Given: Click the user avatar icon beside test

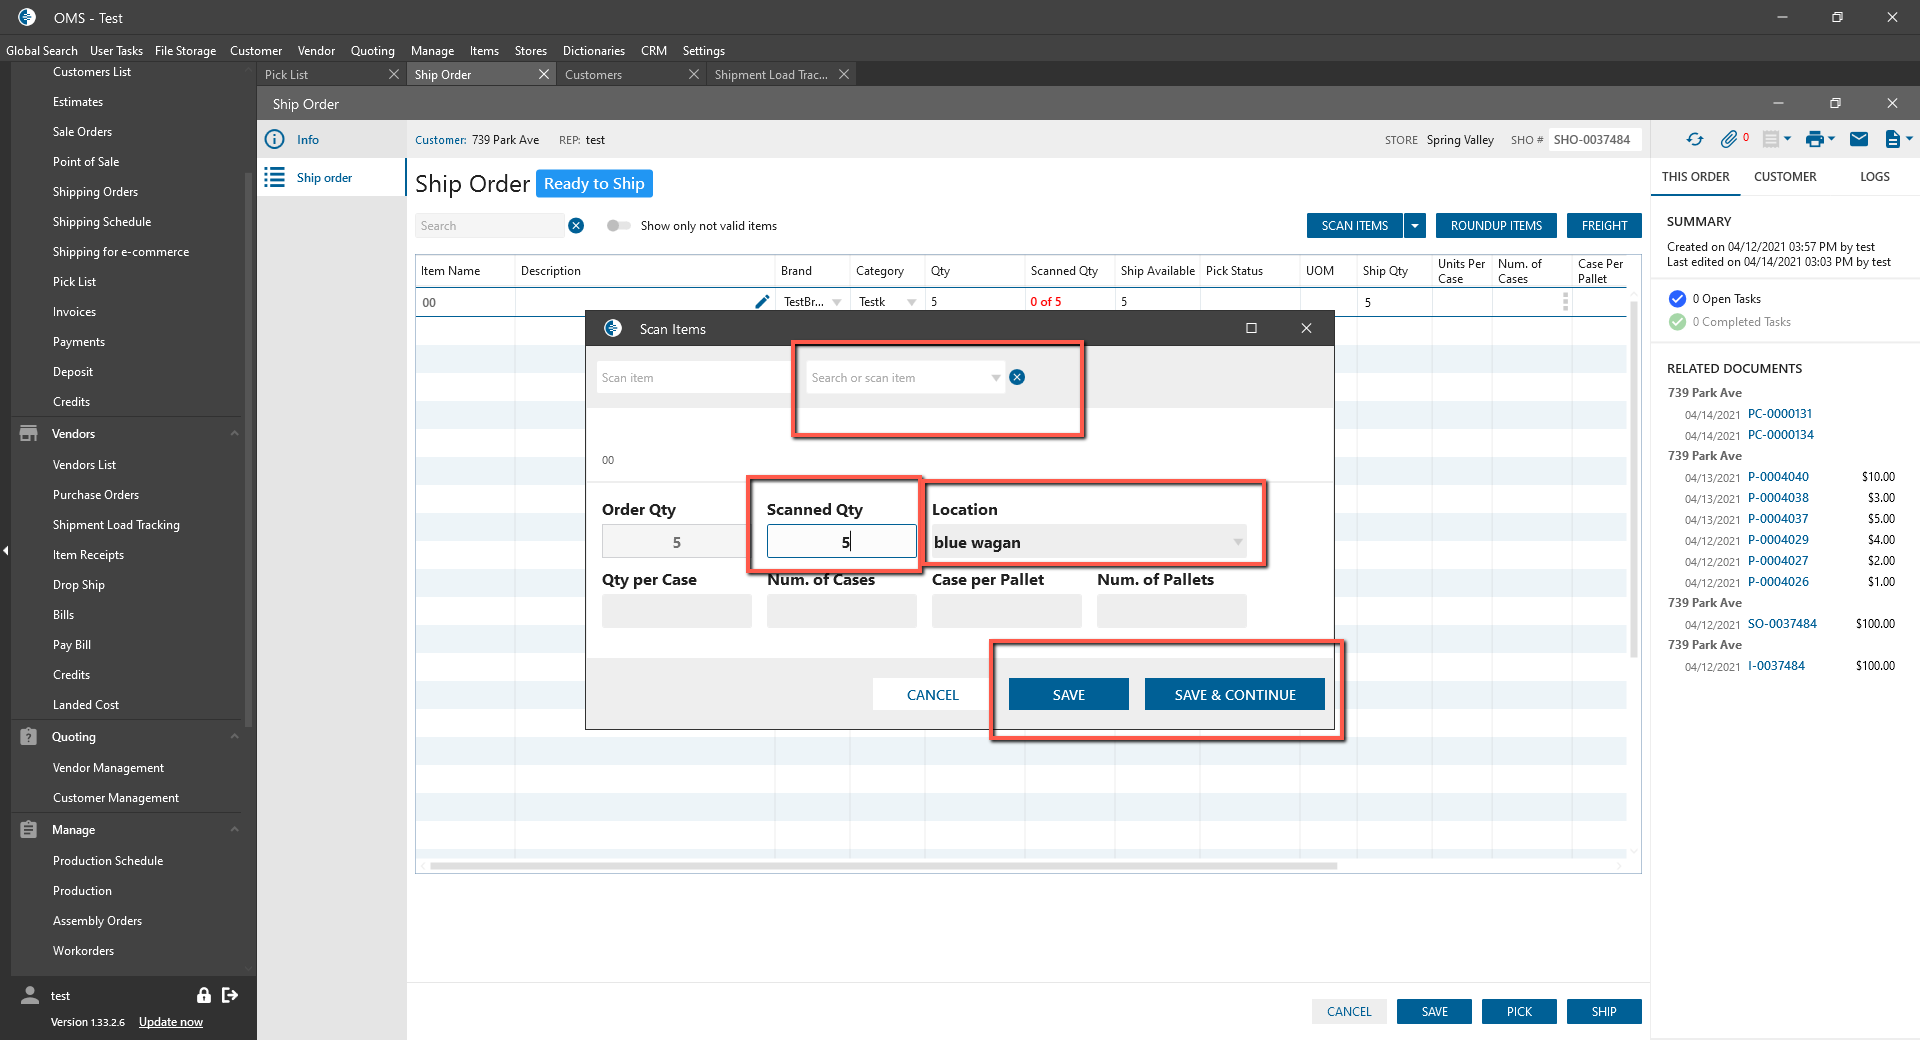Looking at the screenshot, I should point(30,995).
